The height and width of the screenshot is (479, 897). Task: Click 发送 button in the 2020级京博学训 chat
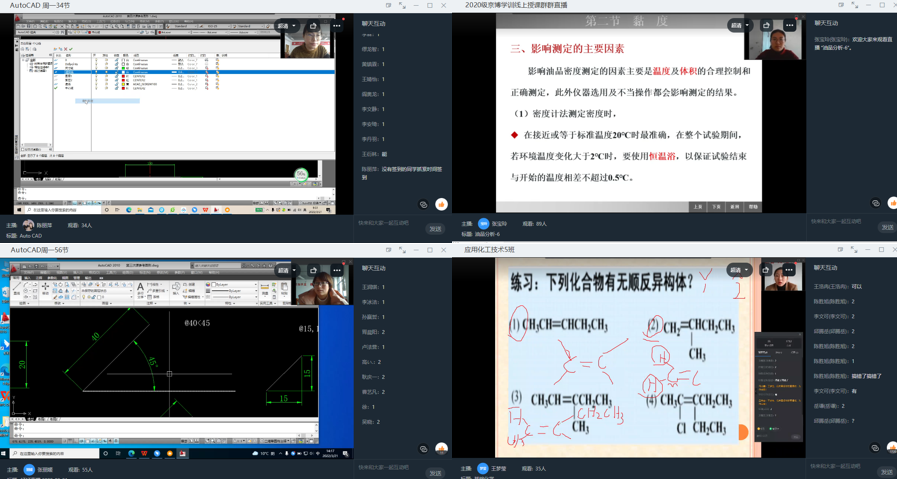(x=886, y=228)
